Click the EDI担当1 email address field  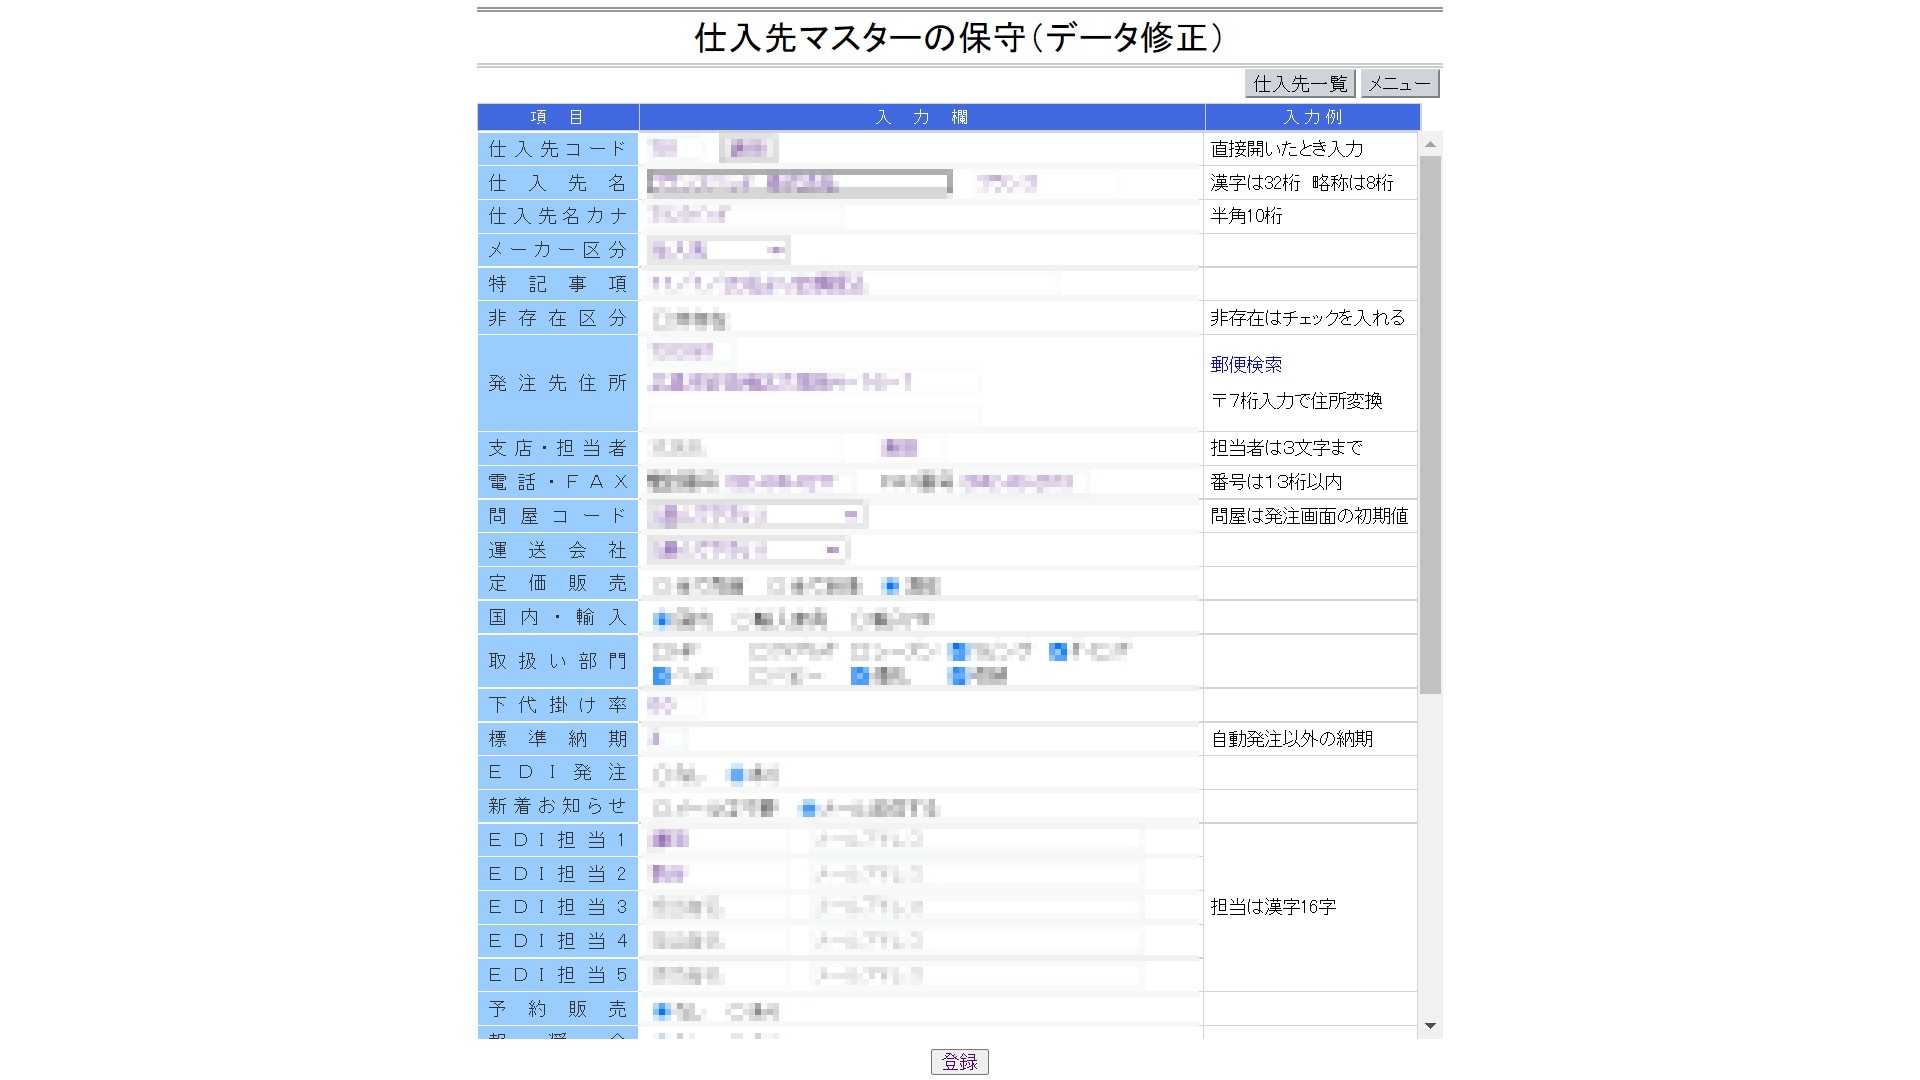[976, 840]
